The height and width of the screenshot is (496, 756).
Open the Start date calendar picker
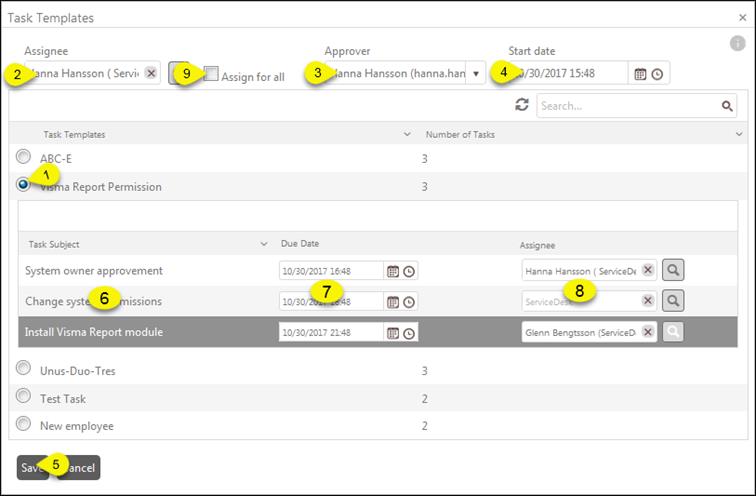coord(640,74)
